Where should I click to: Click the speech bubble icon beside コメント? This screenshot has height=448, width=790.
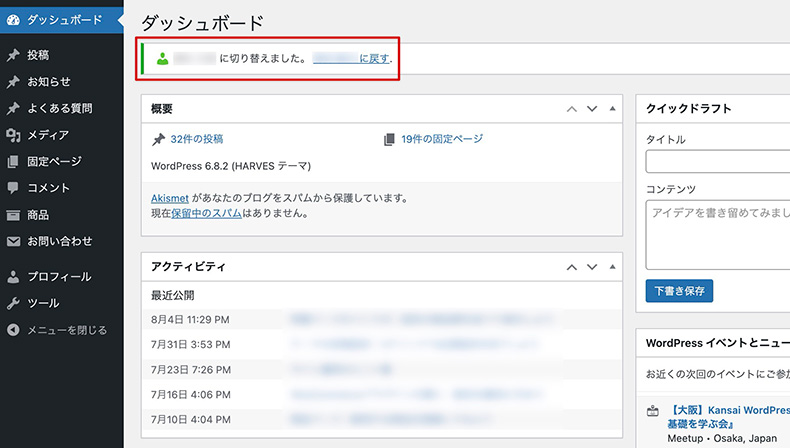(13, 188)
